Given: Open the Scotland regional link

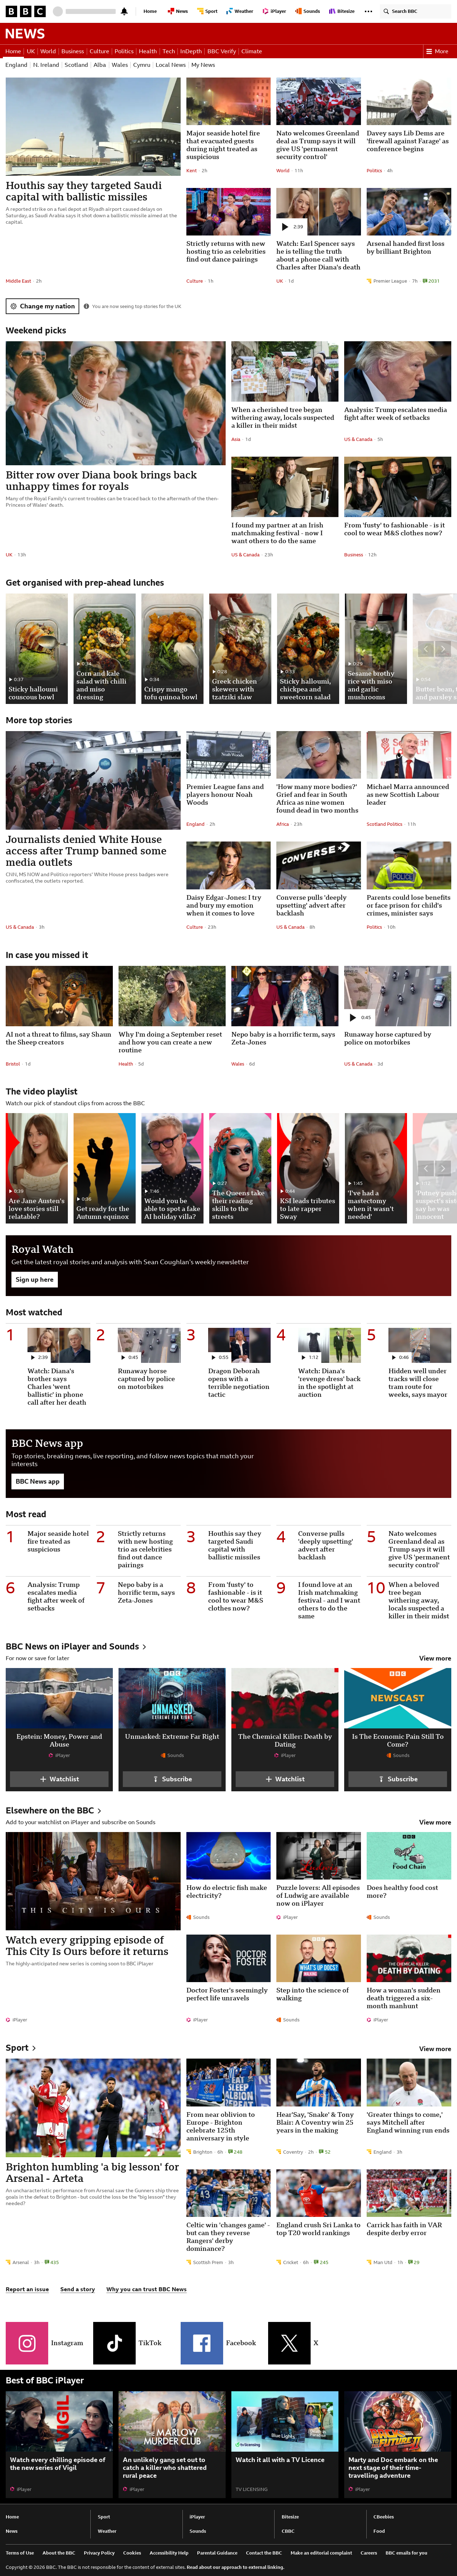Looking at the screenshot, I should [76, 65].
